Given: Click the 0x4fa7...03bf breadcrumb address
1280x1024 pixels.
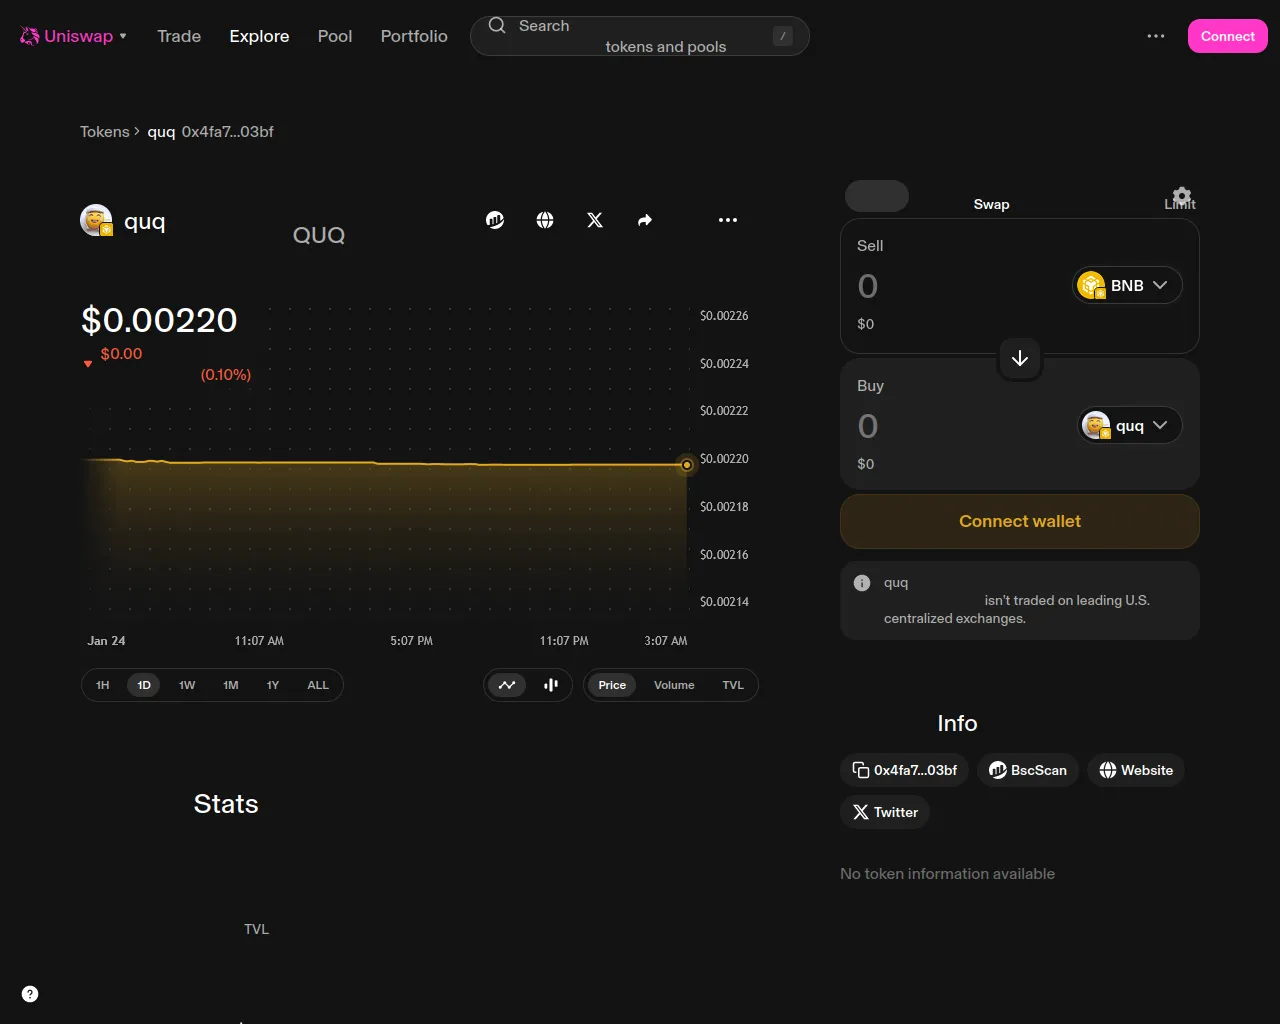Looking at the screenshot, I should (228, 132).
